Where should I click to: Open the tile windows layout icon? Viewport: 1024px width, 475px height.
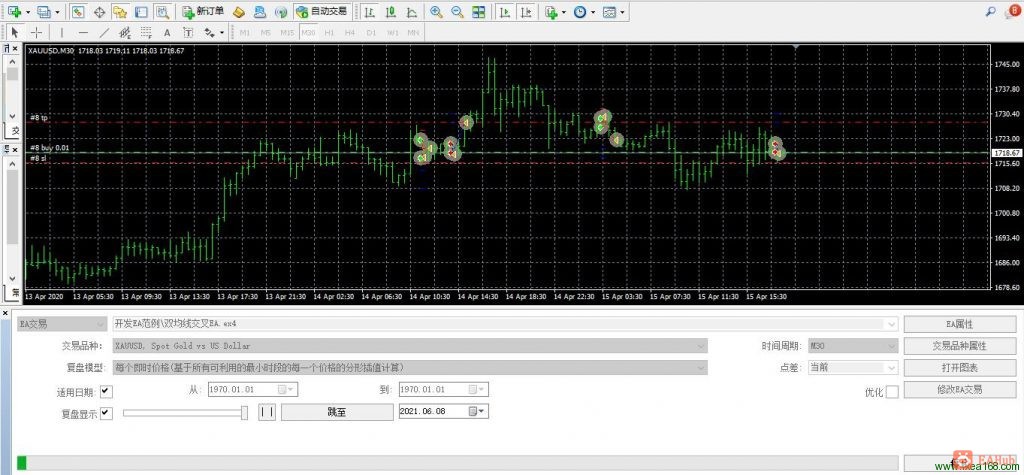[479, 12]
